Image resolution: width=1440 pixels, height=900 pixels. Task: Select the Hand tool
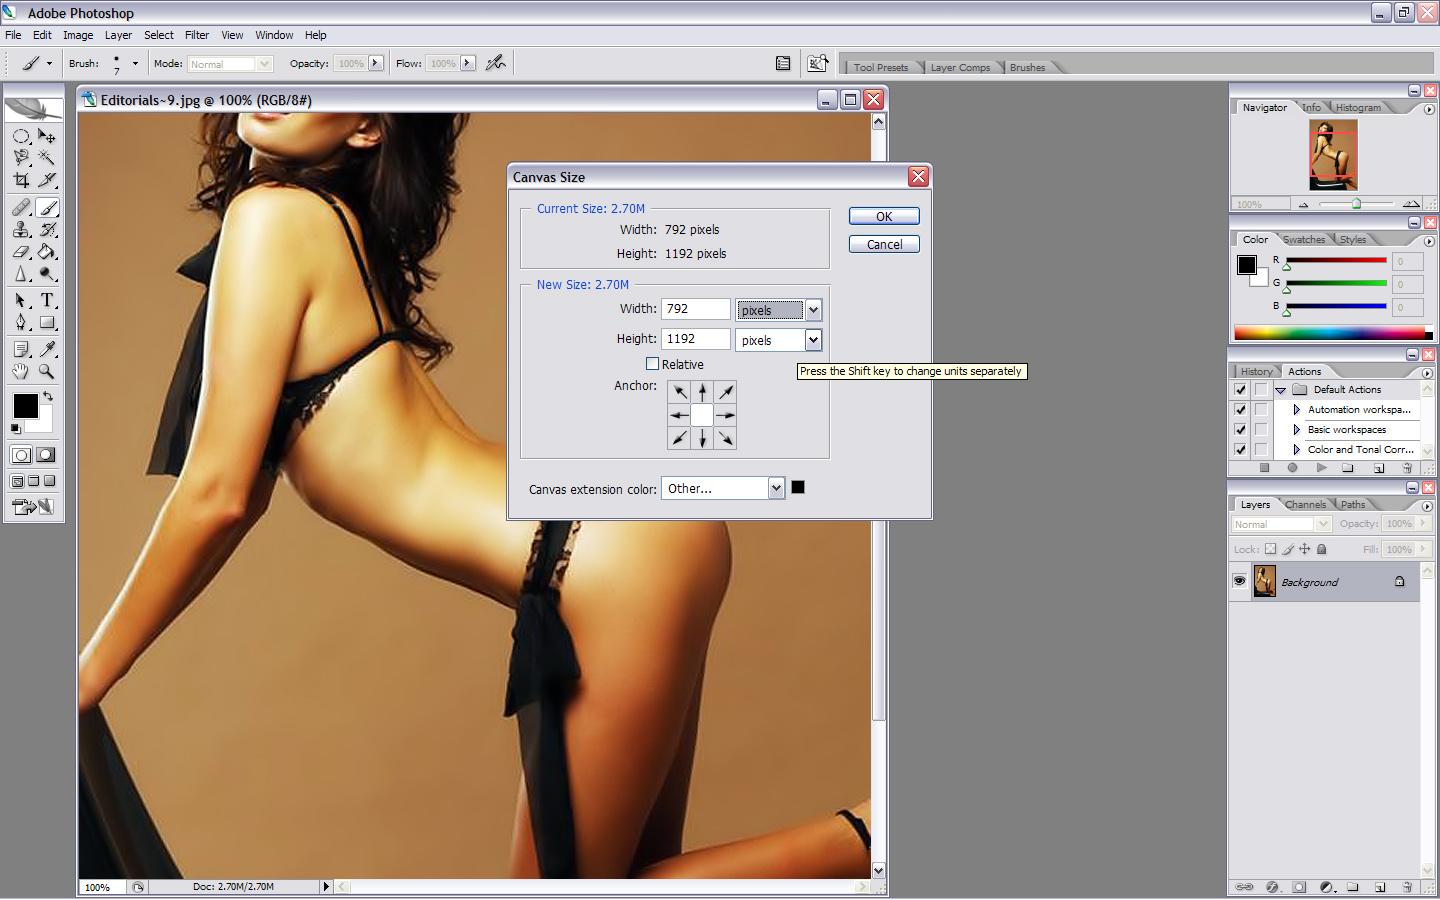coord(21,371)
